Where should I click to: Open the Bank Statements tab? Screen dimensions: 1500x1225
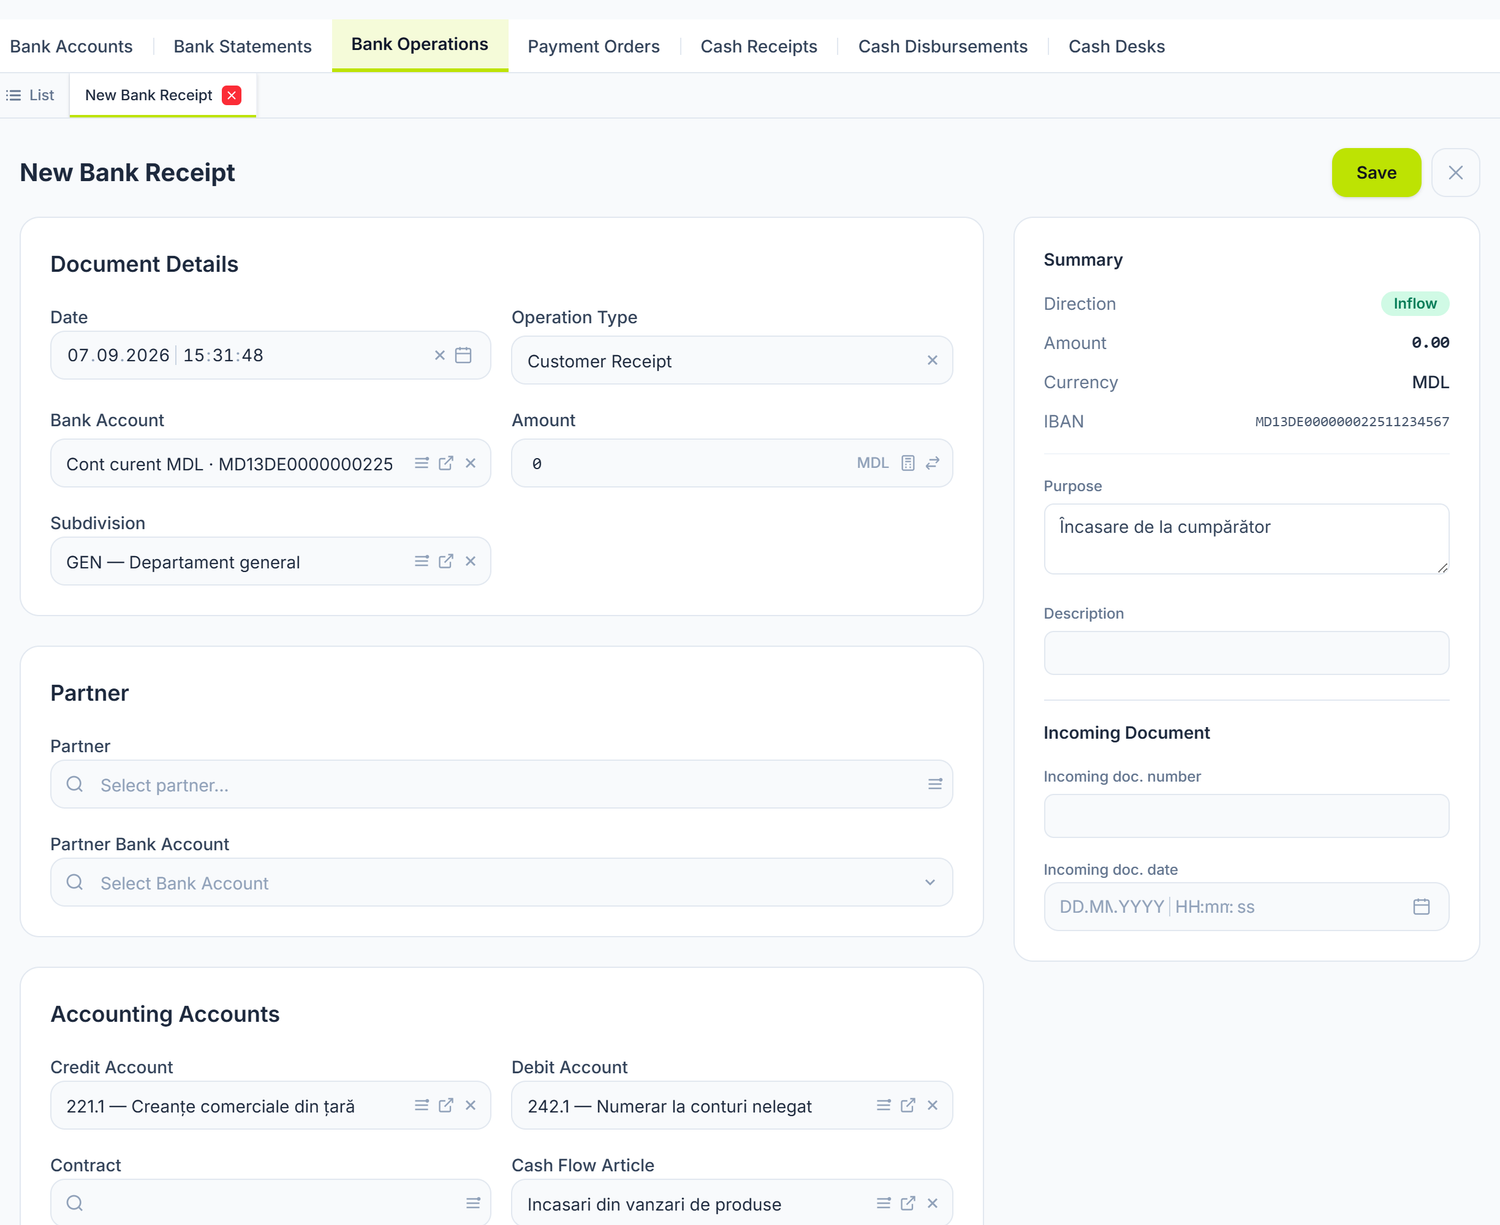[x=243, y=46]
